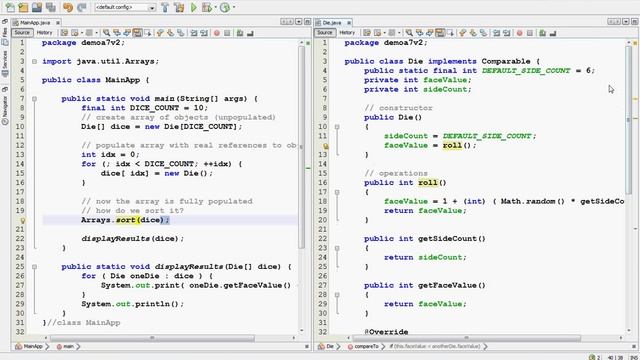Select History view in MainApp.java editor
The image size is (640, 360).
click(44, 33)
